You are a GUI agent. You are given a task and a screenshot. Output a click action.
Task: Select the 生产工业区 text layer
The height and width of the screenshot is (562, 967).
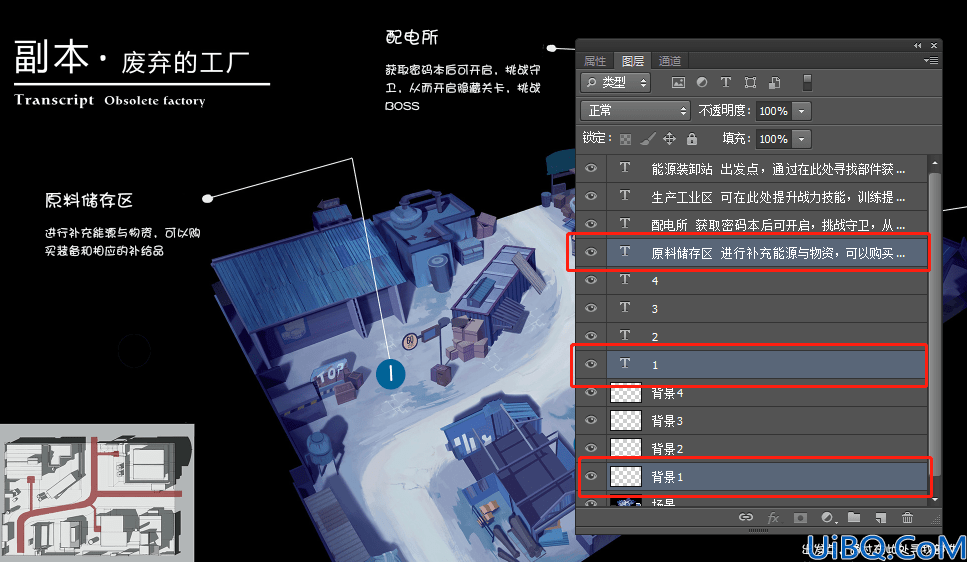[x=767, y=197]
